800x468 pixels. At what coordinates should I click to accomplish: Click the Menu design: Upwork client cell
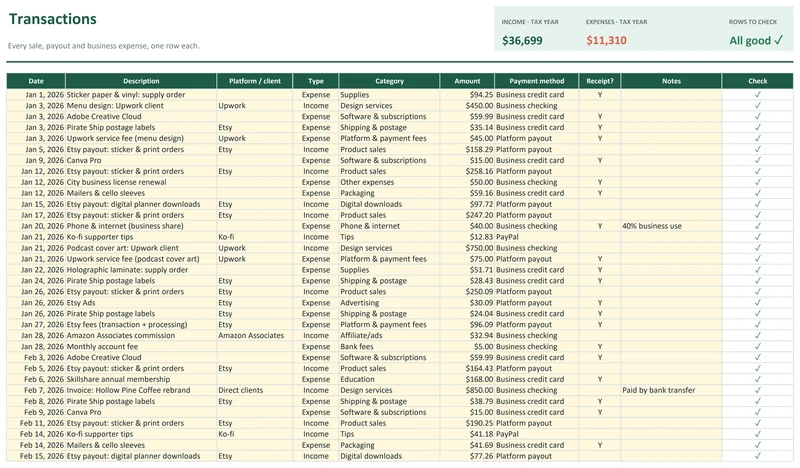click(x=141, y=106)
